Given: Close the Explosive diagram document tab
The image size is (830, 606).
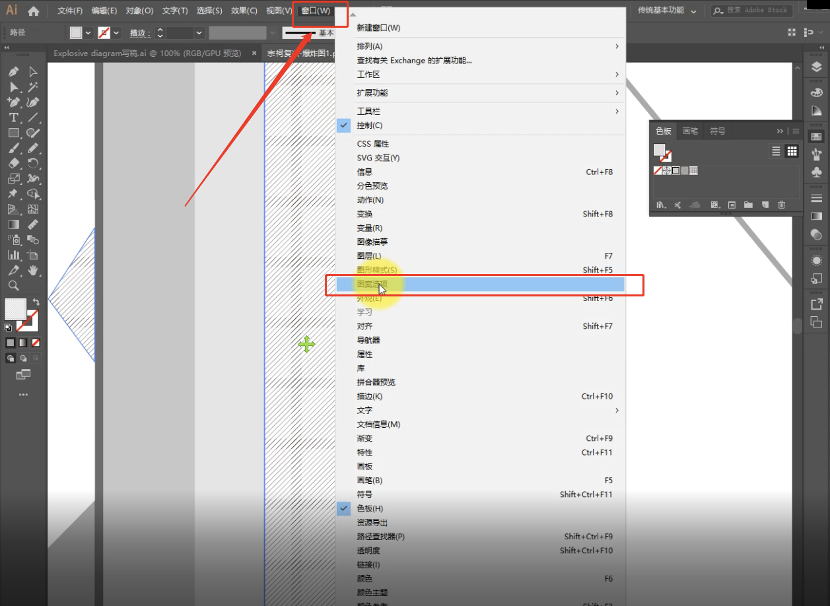Looking at the screenshot, I should (254, 53).
